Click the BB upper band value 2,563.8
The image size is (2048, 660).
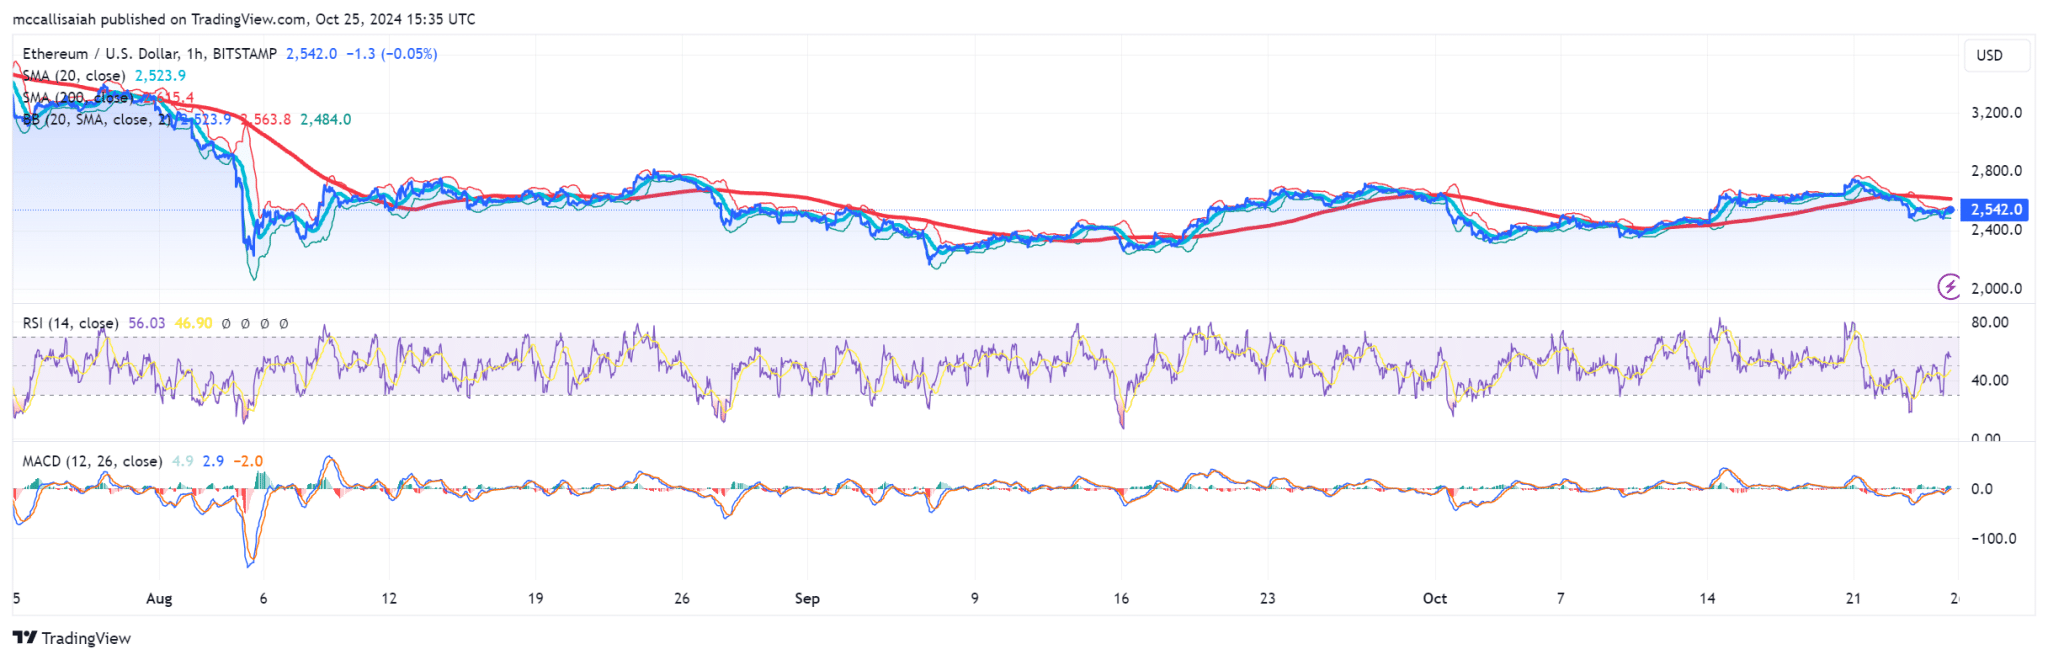tap(266, 120)
